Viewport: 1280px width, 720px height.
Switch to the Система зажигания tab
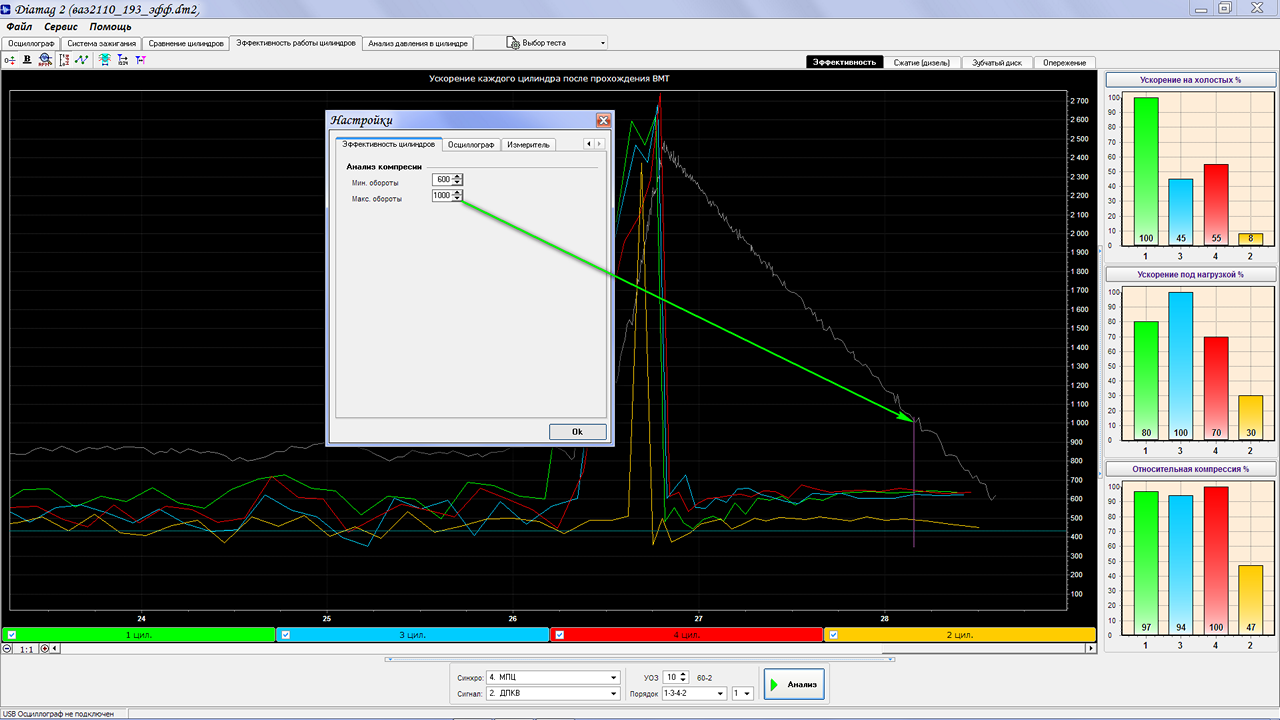pos(100,44)
